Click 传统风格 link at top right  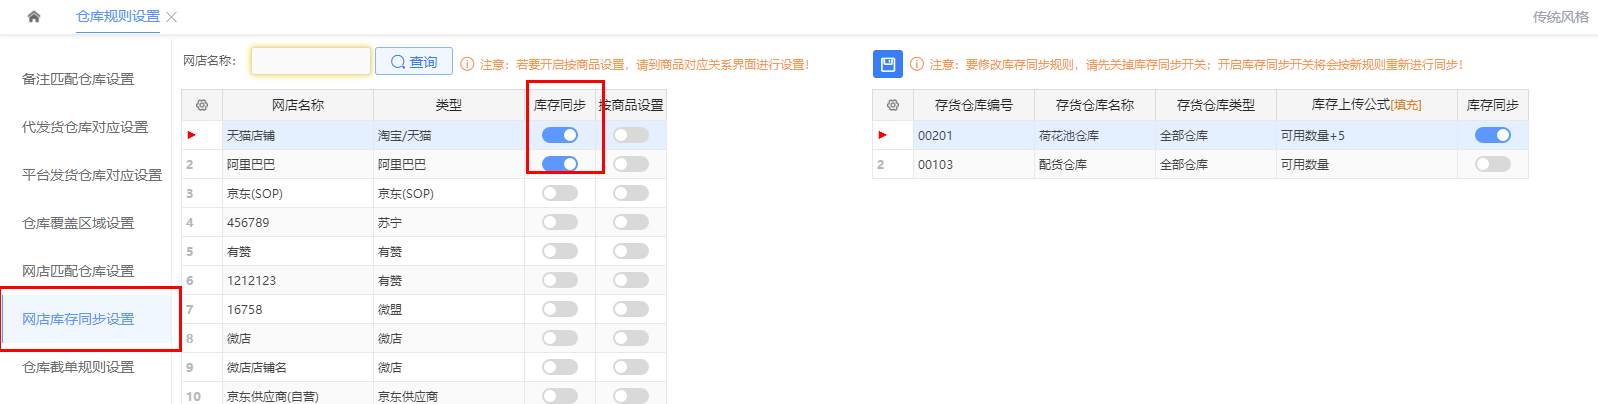pyautogui.click(x=1560, y=17)
